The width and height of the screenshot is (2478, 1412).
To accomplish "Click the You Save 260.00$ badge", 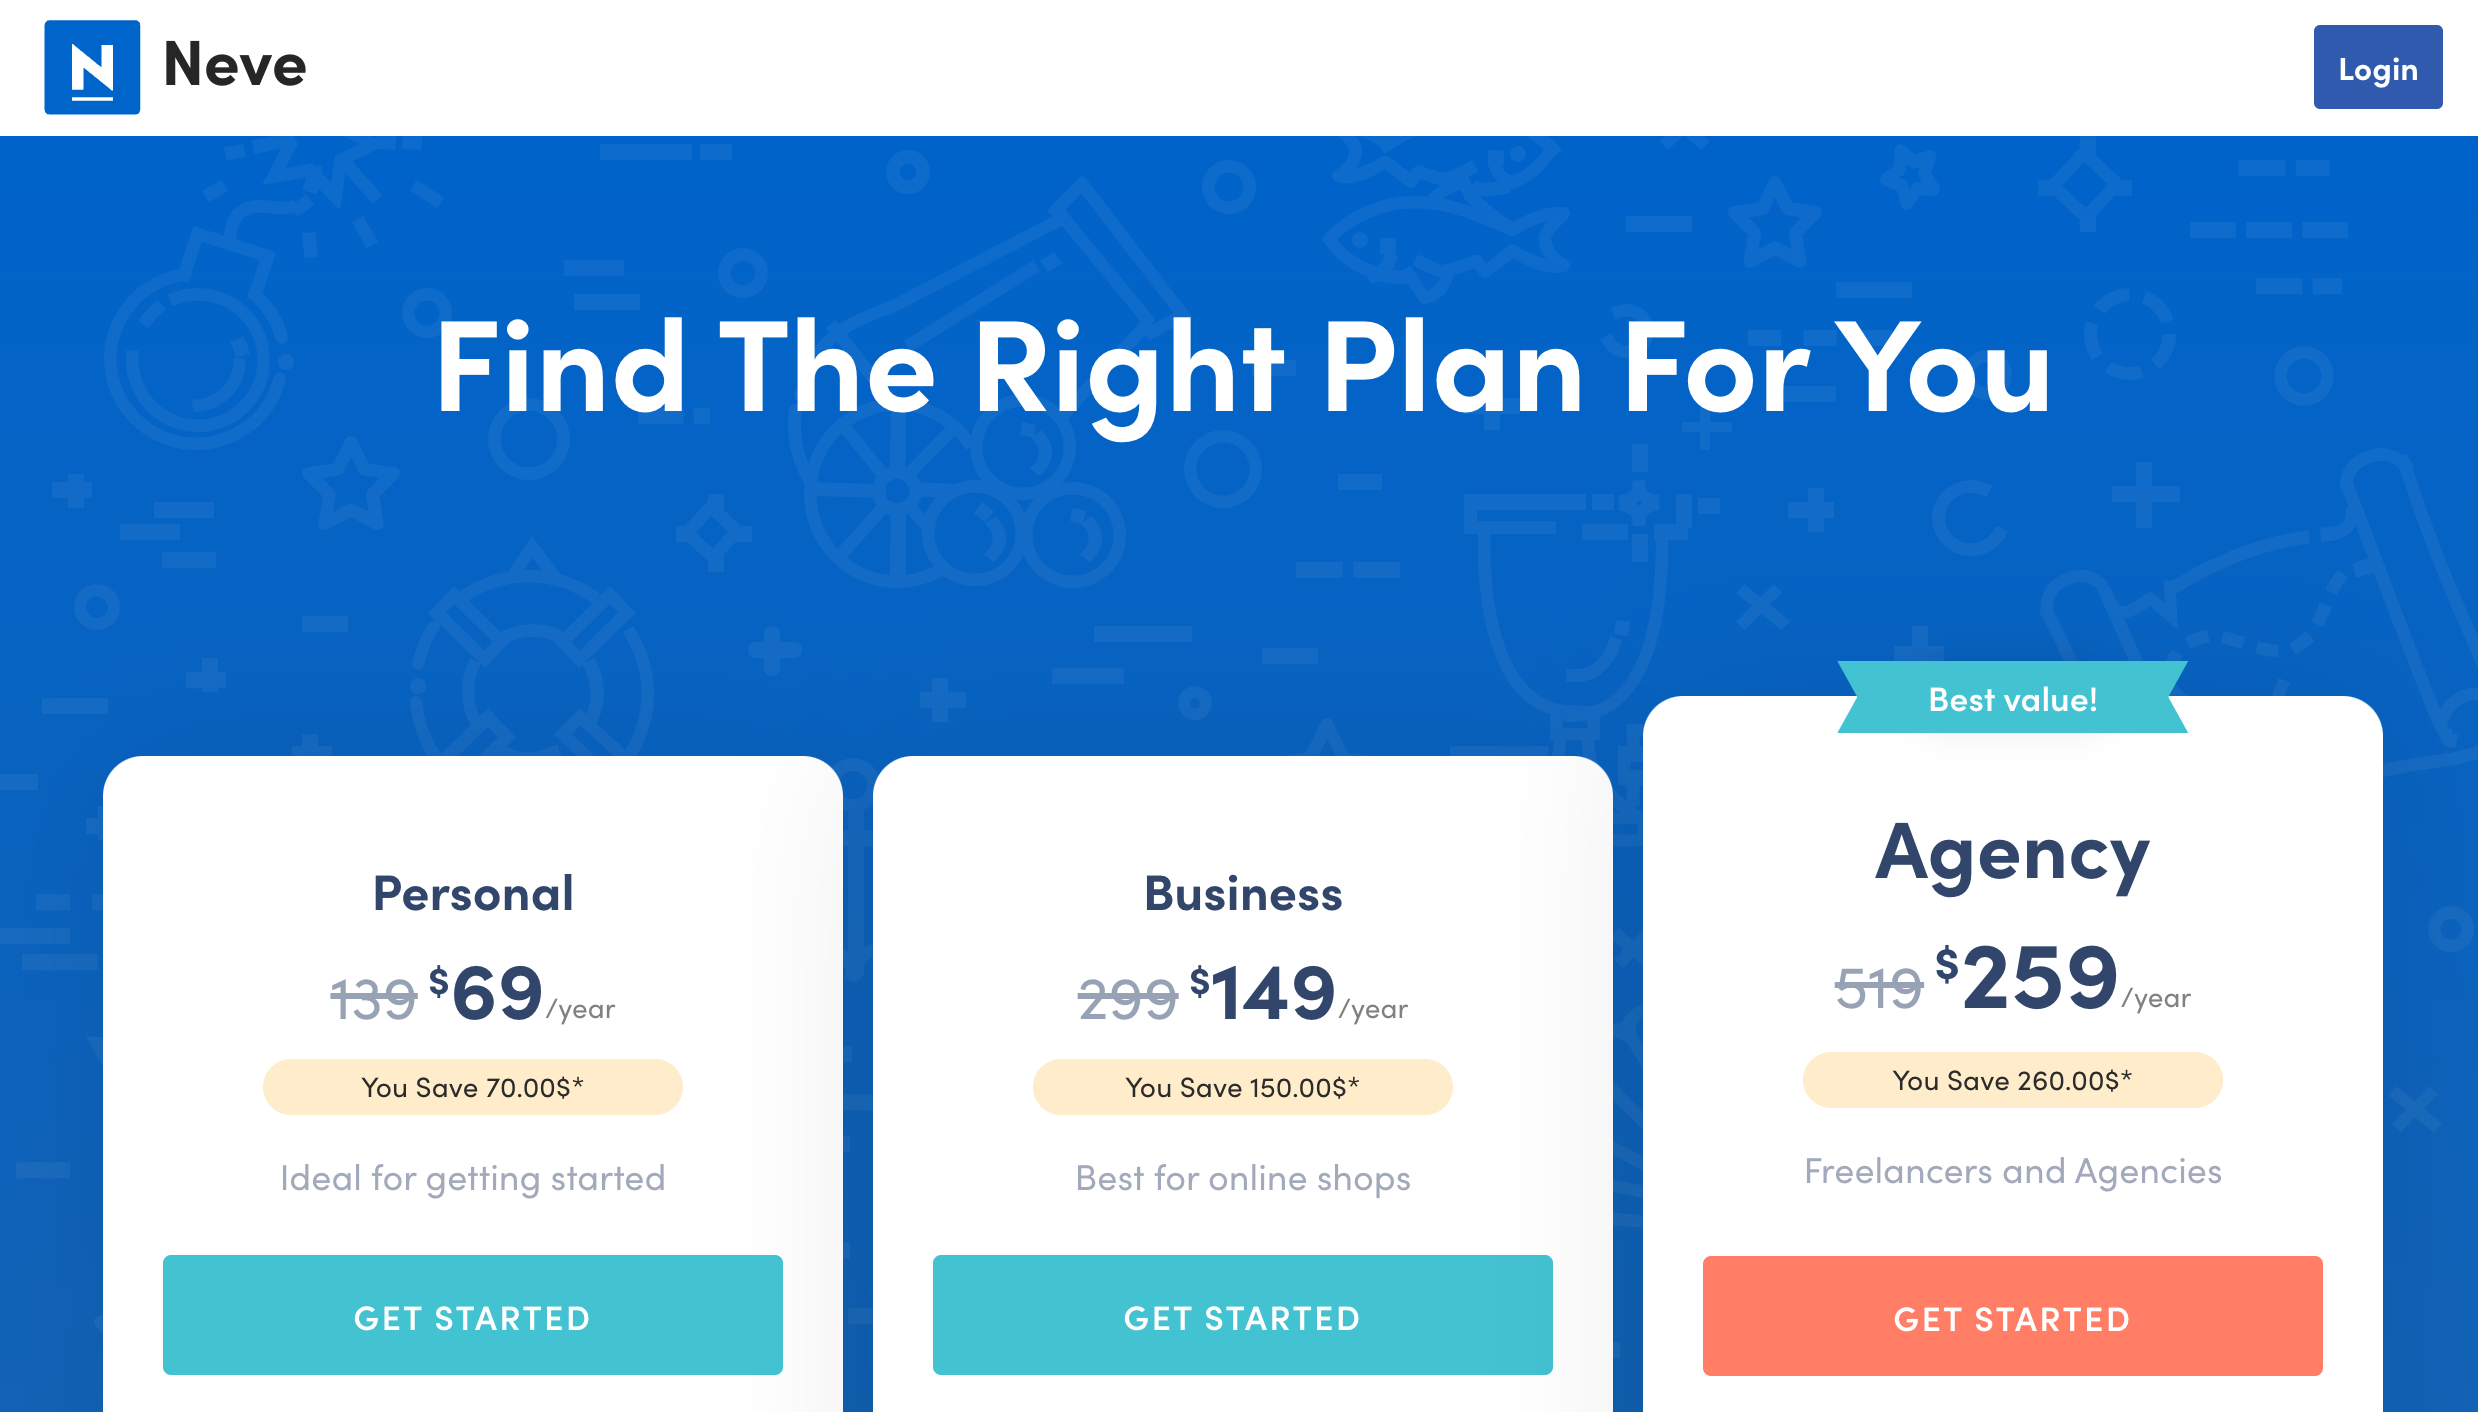I will coord(2012,1080).
